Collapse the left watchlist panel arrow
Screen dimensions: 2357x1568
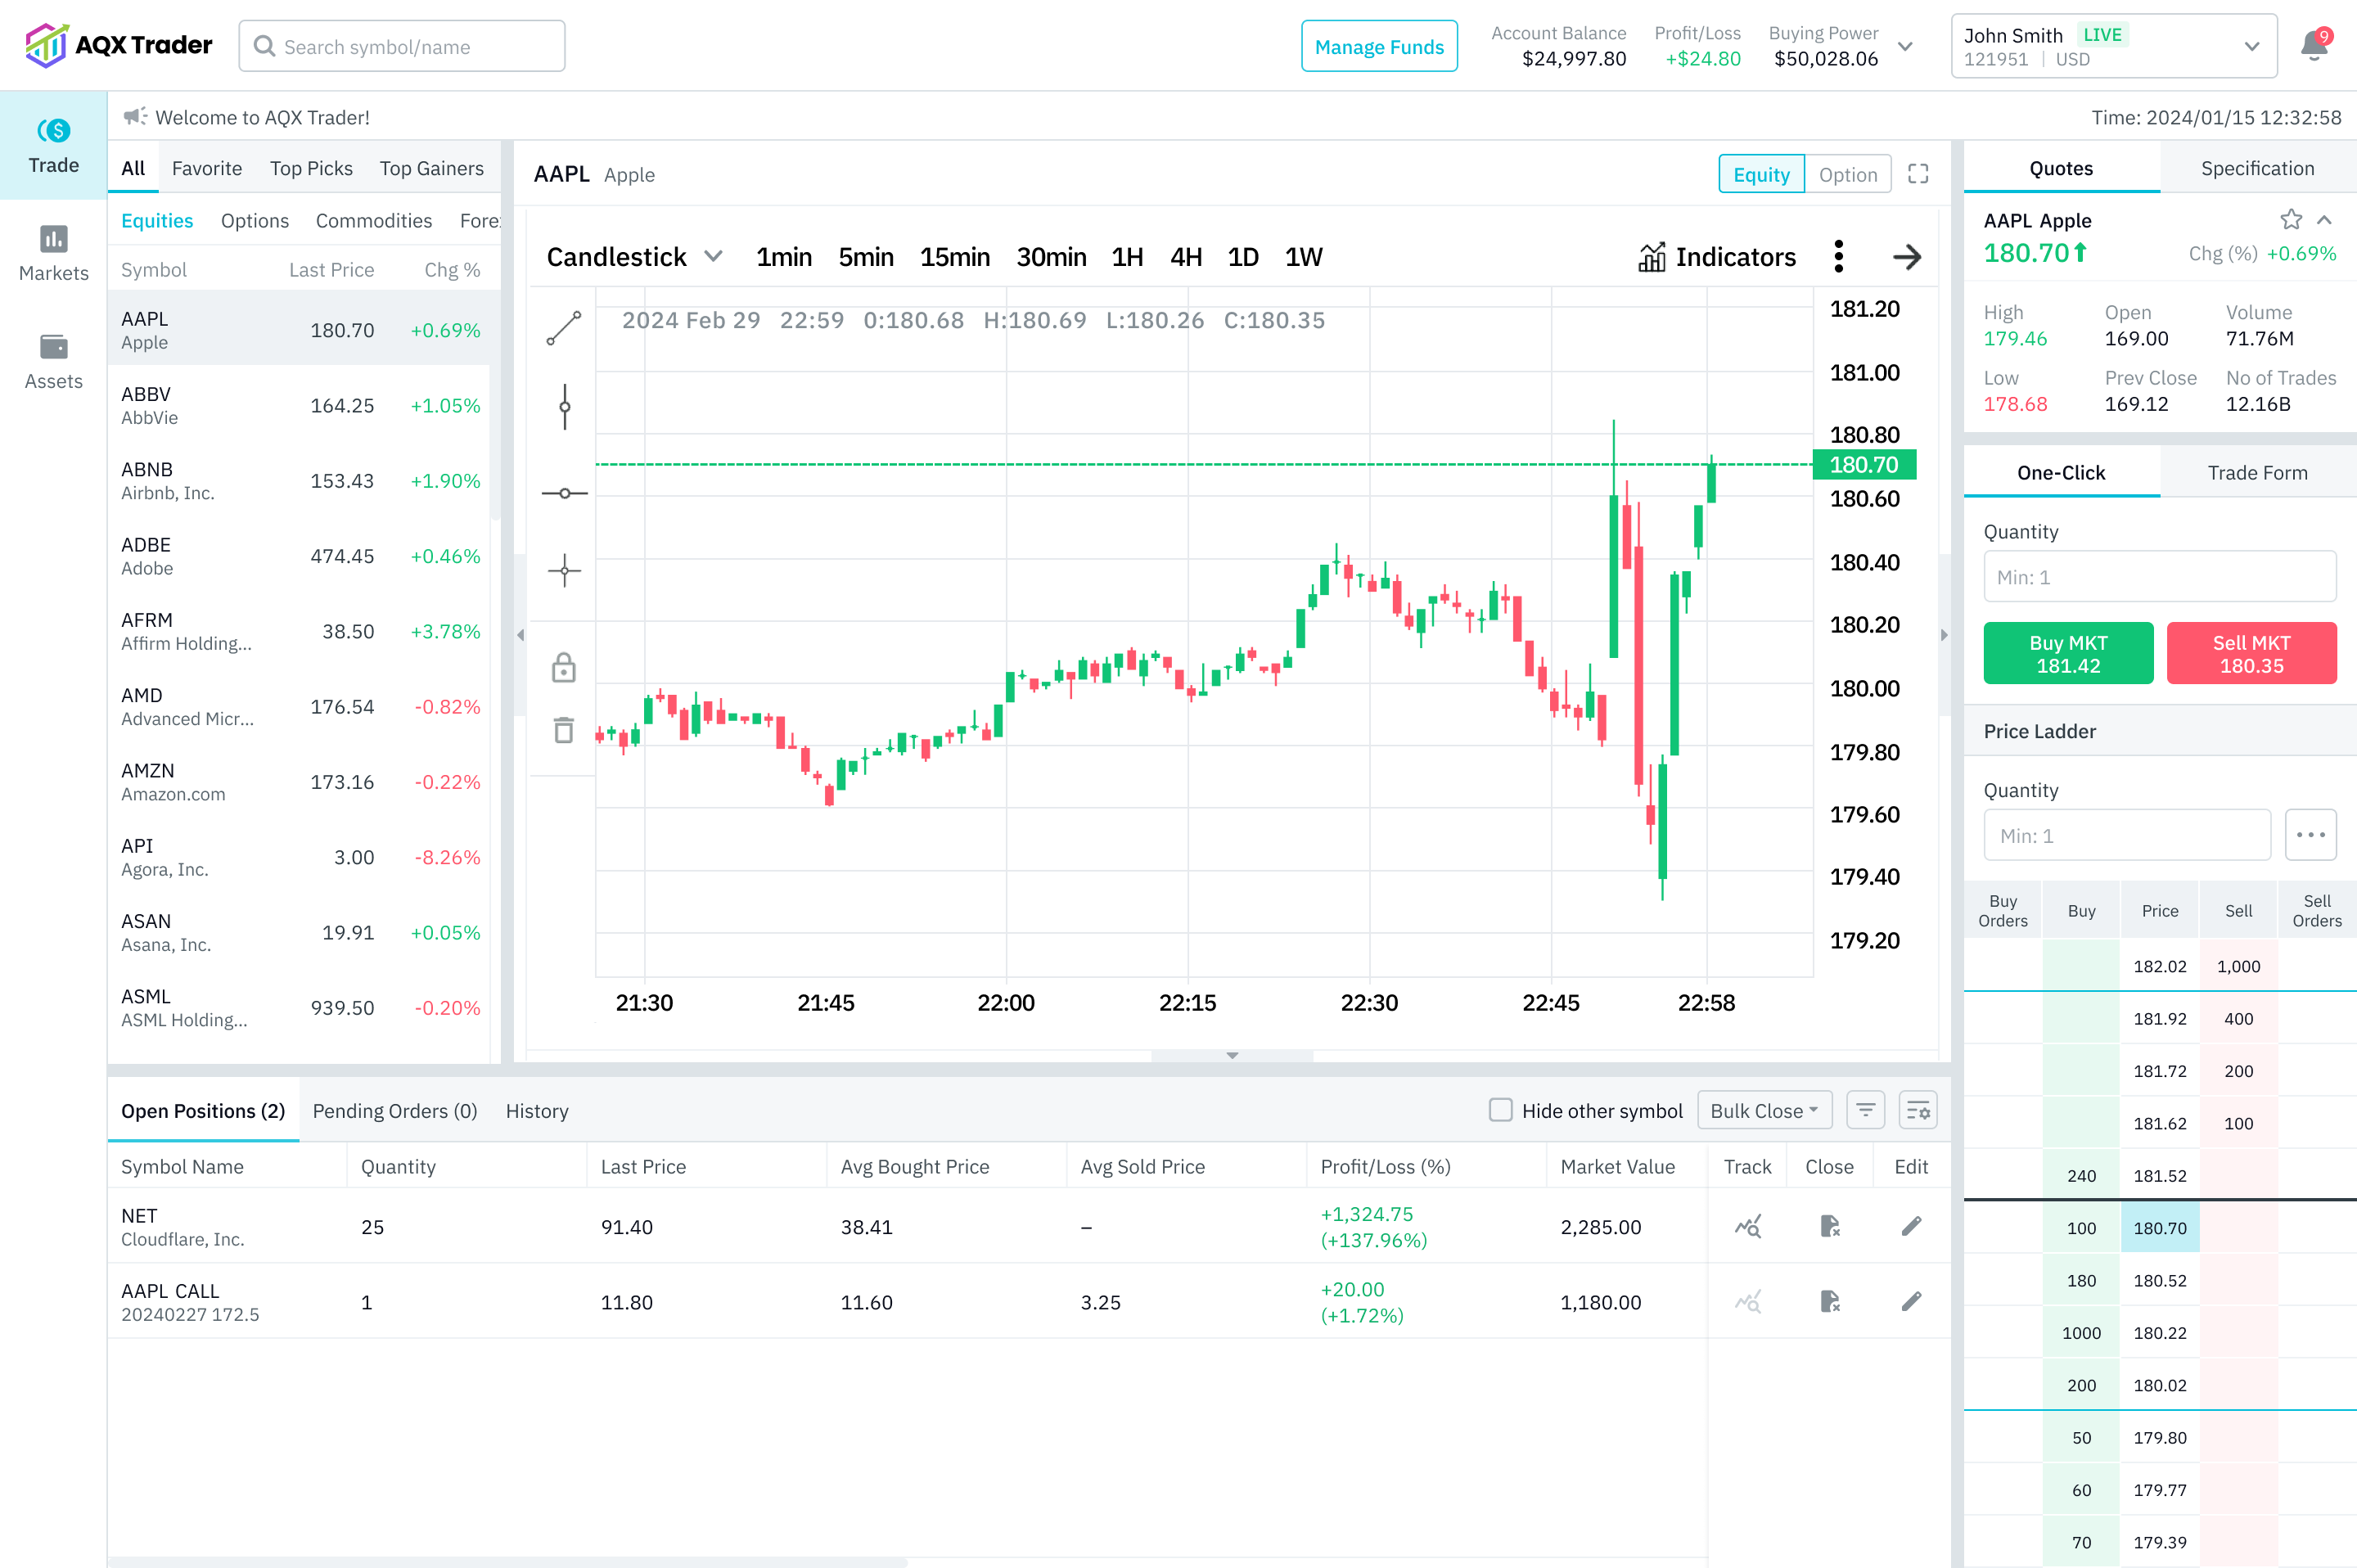tap(520, 634)
